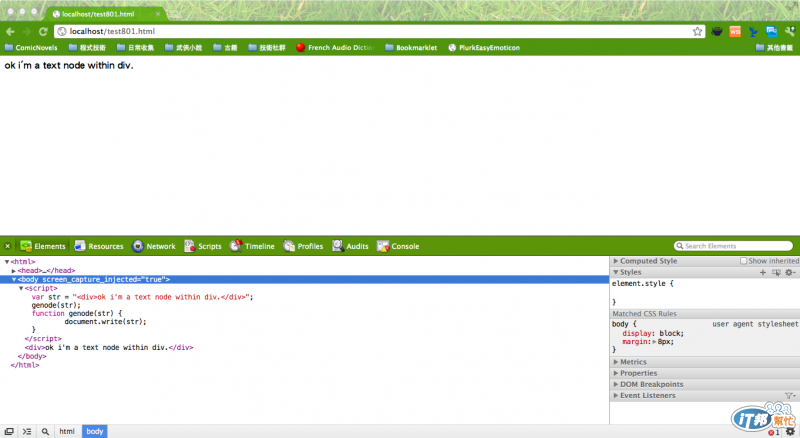
Task: Switch to the Resources panel
Action: pos(99,246)
